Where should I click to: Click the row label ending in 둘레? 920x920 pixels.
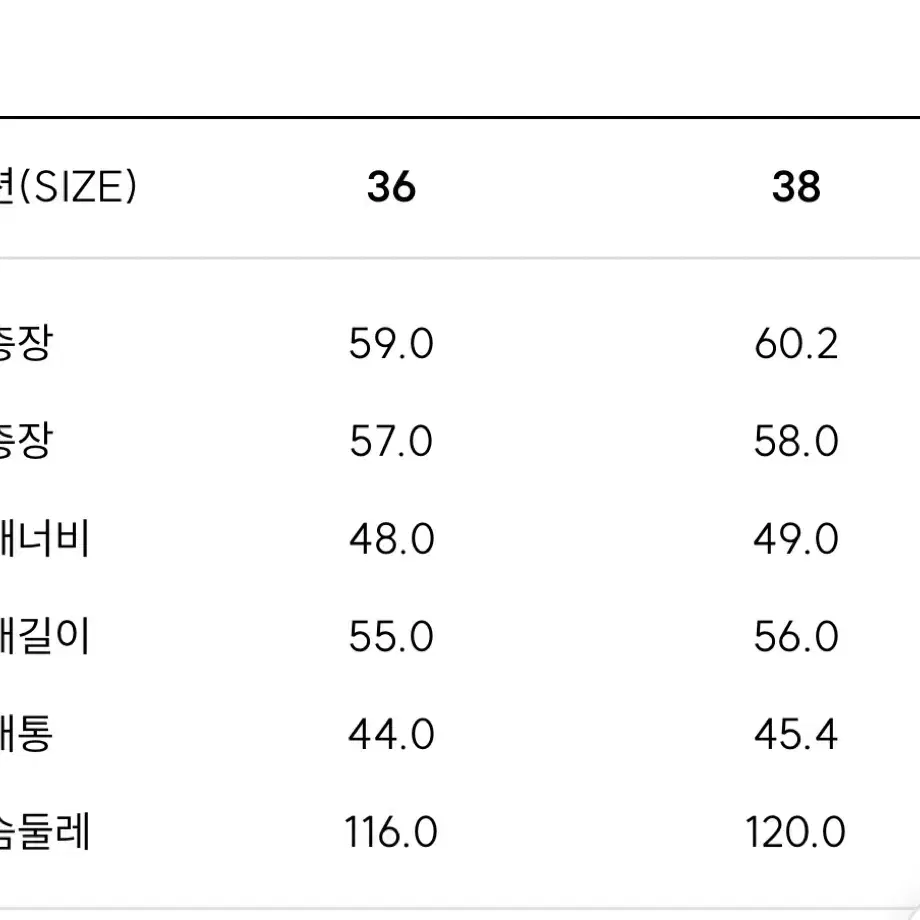[45, 832]
